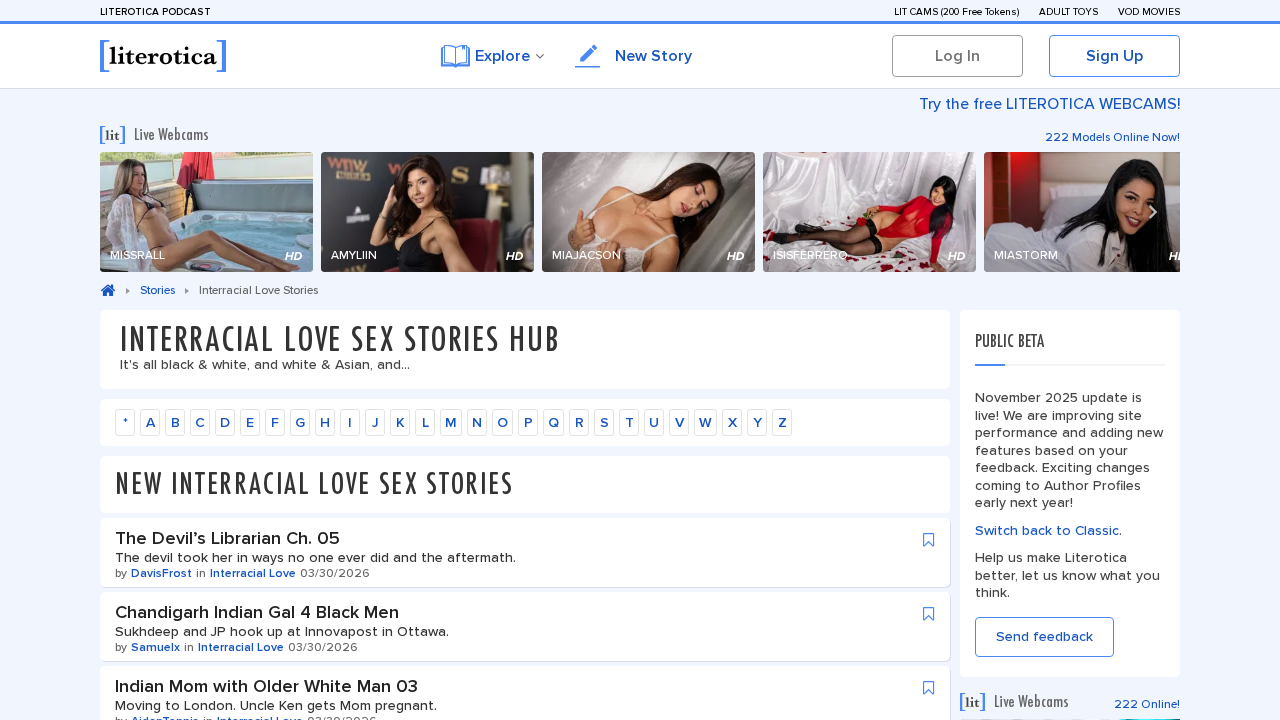
Task: Open story Indian Mom with Older White Man 03
Action: pos(266,686)
